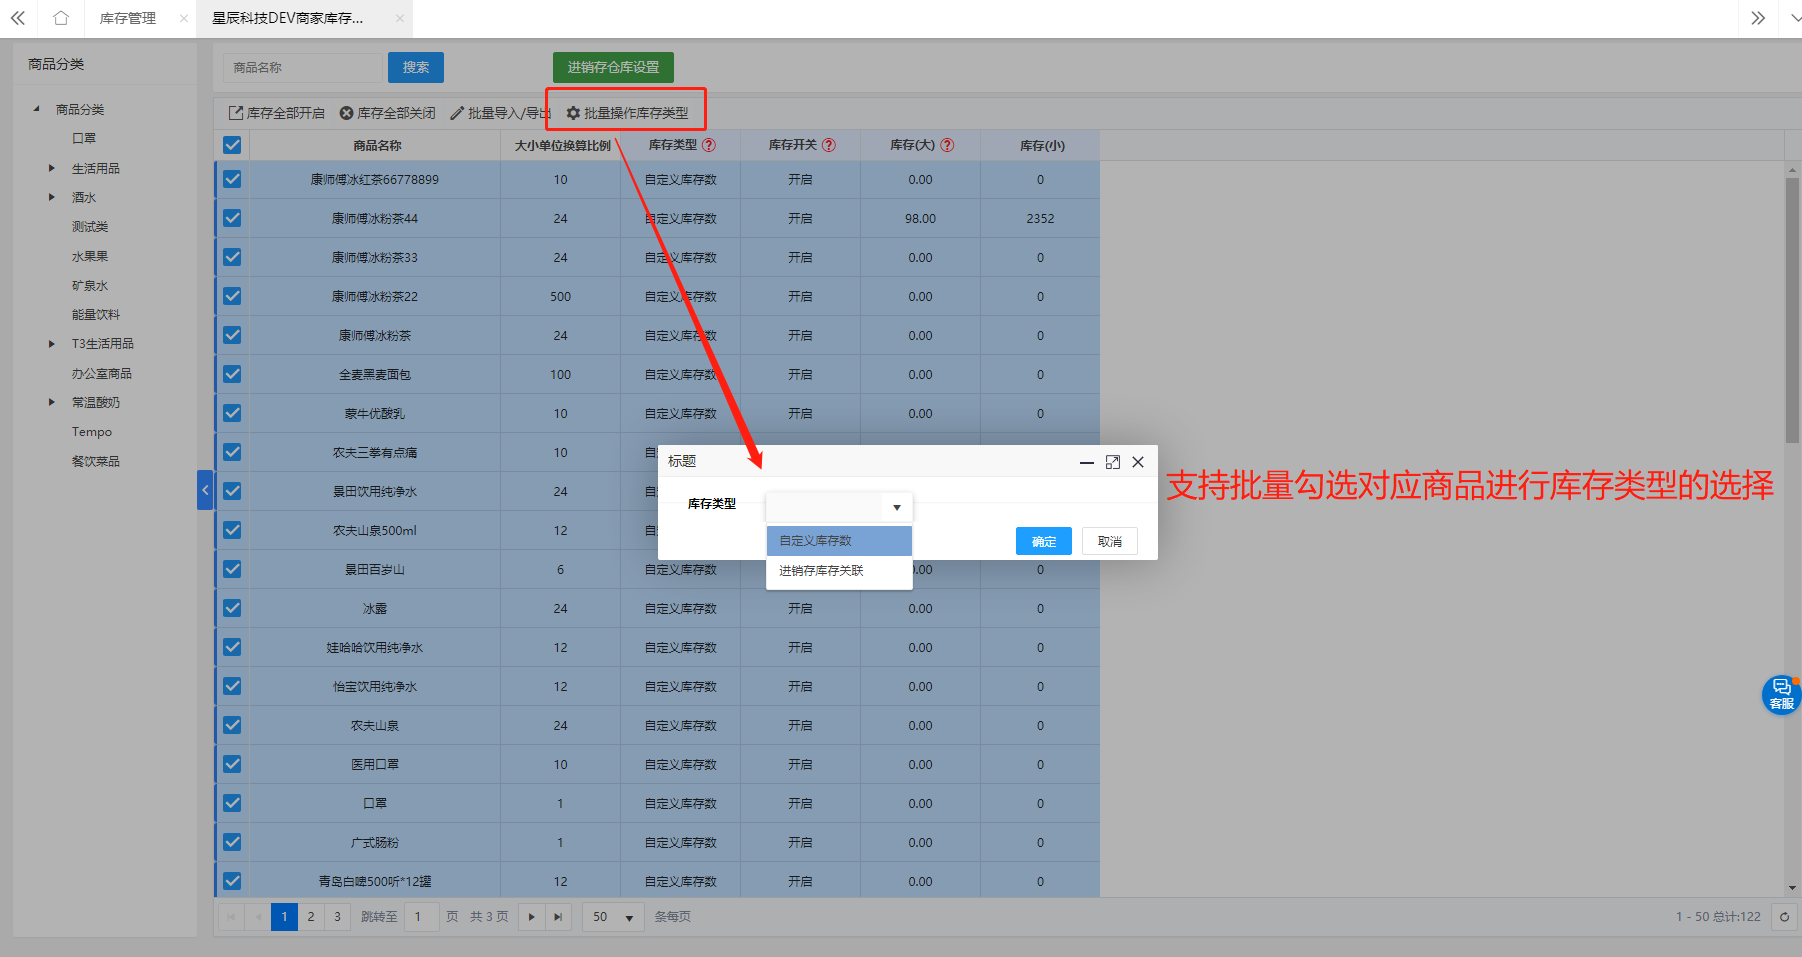Toggle the select-all header checkbox

232,145
